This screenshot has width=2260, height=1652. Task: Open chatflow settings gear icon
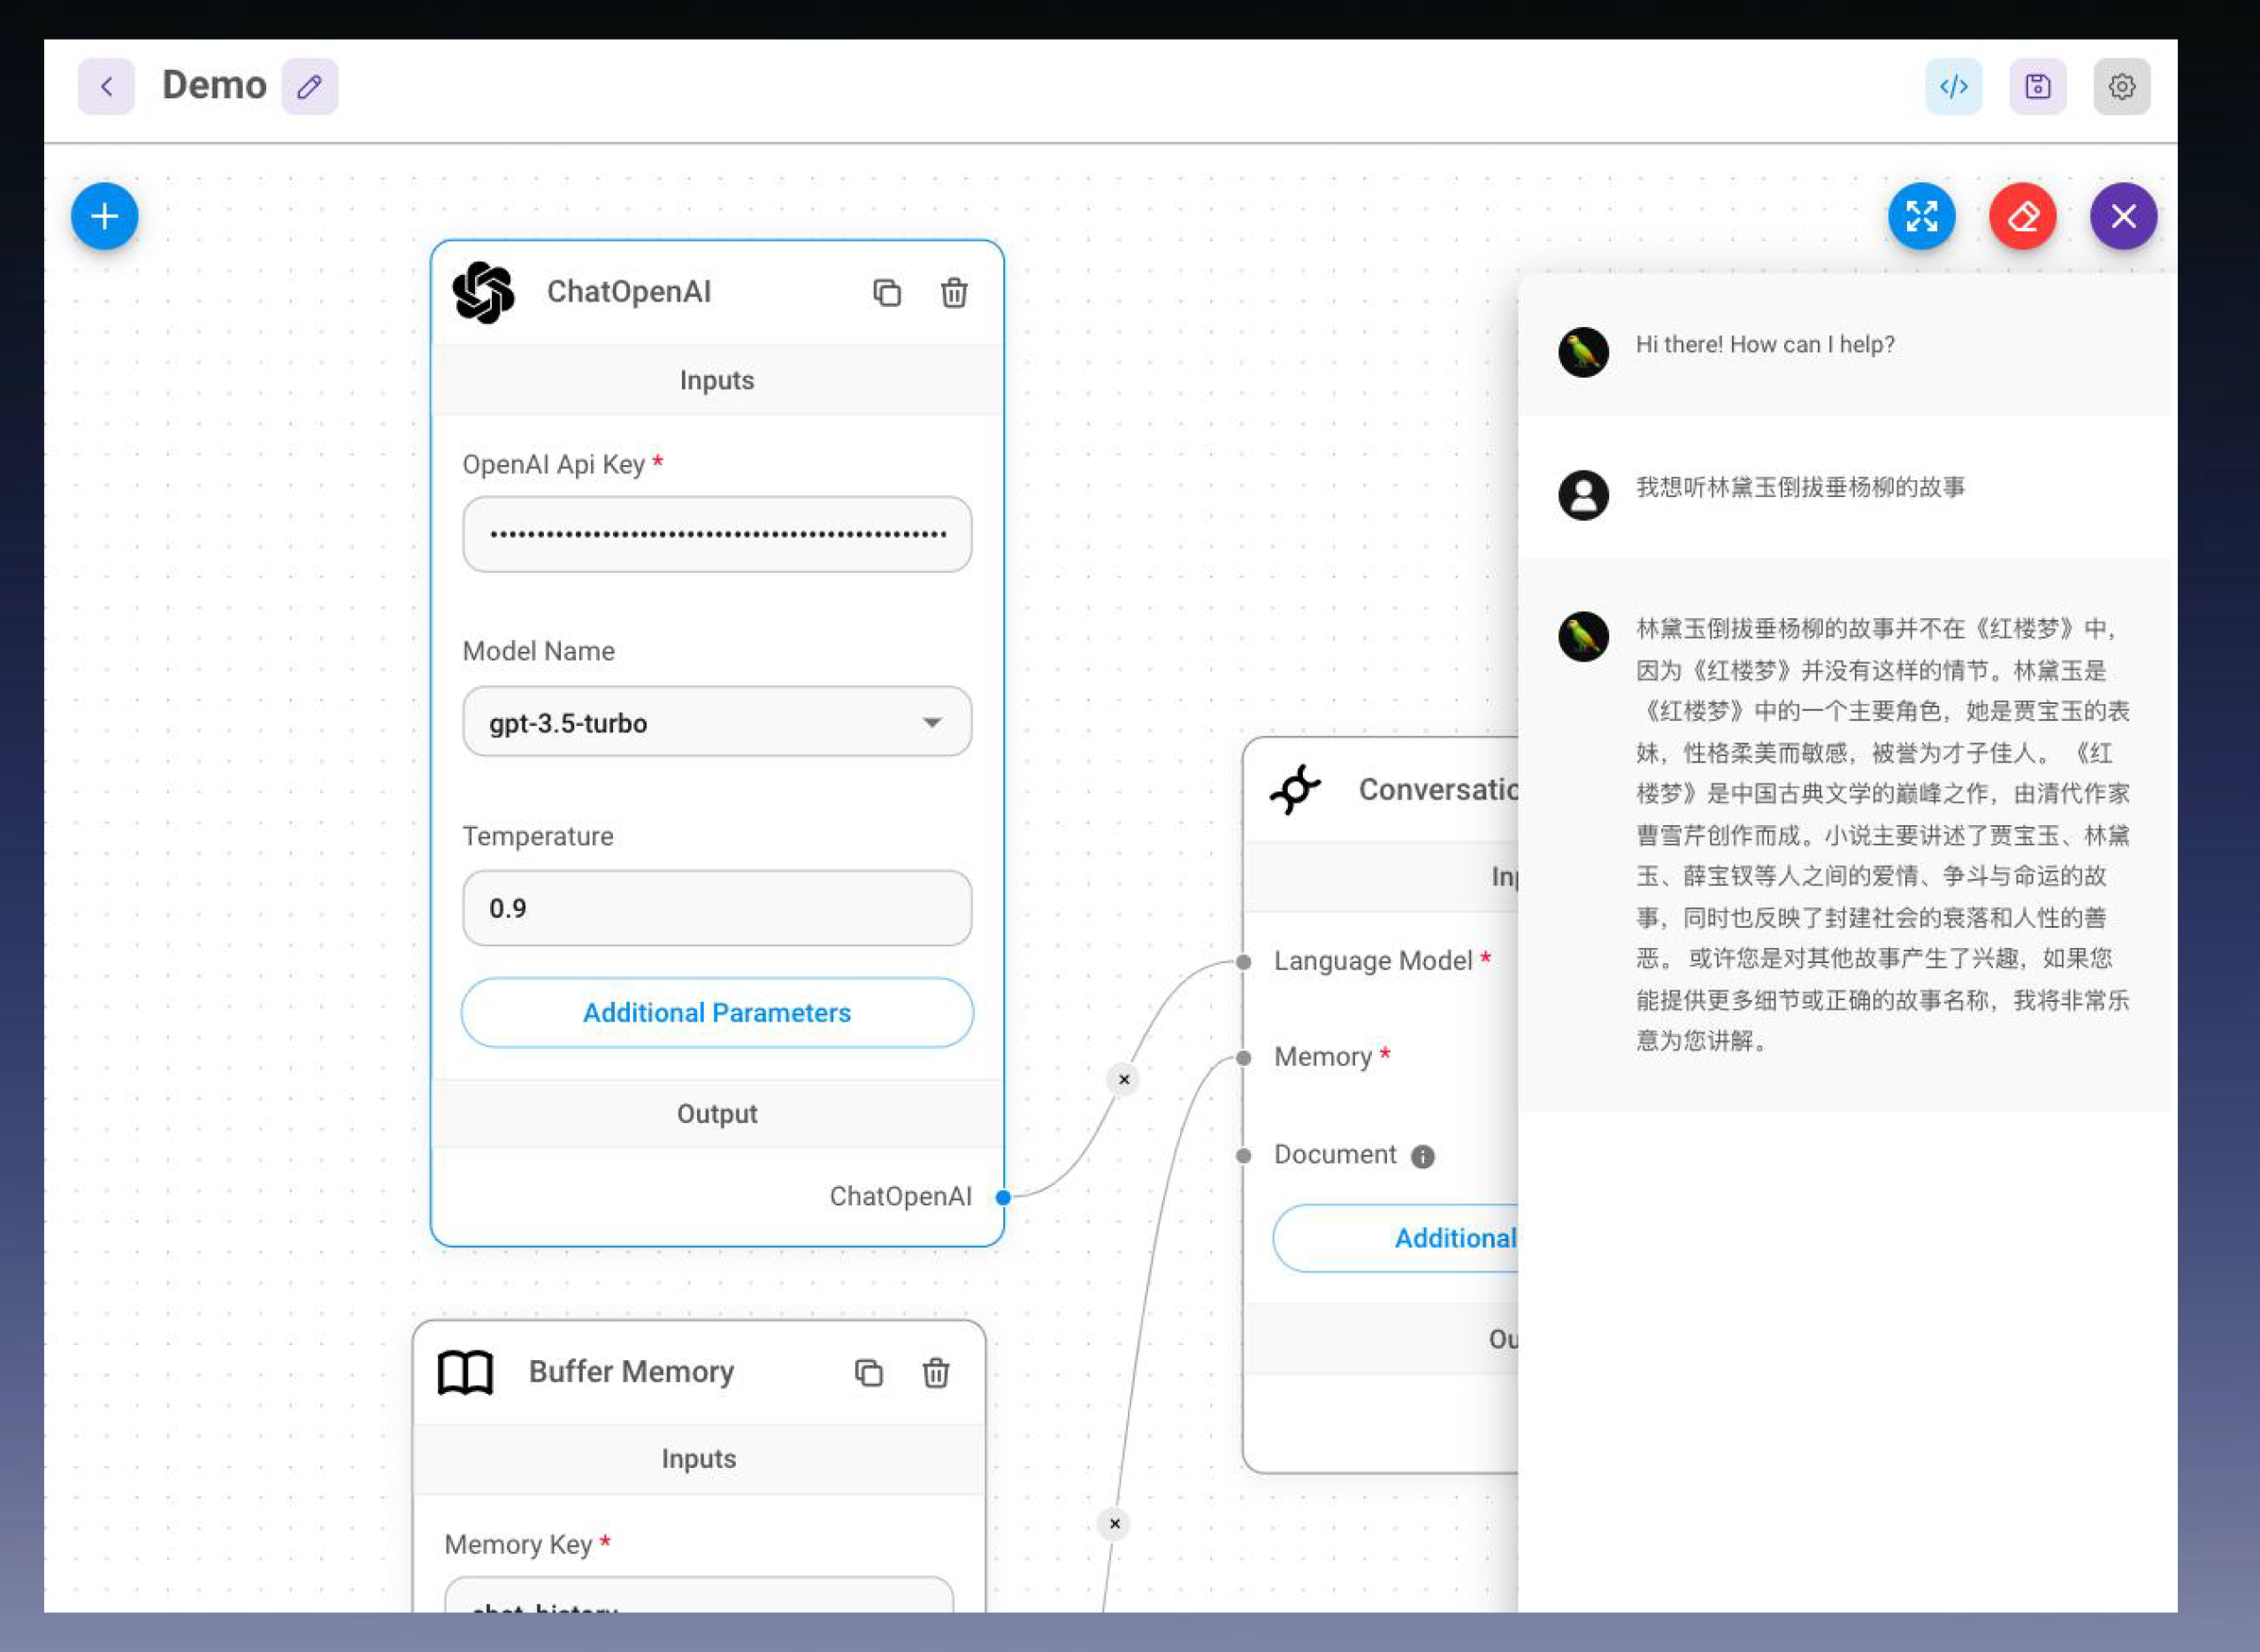tap(2121, 87)
